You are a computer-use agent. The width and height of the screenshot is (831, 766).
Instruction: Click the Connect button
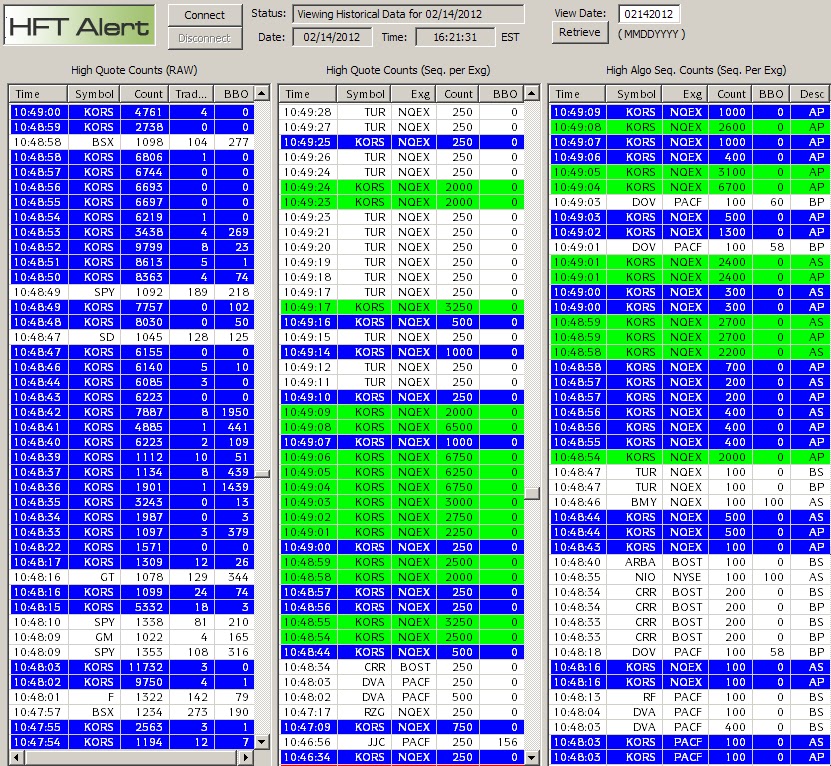pyautogui.click(x=205, y=15)
